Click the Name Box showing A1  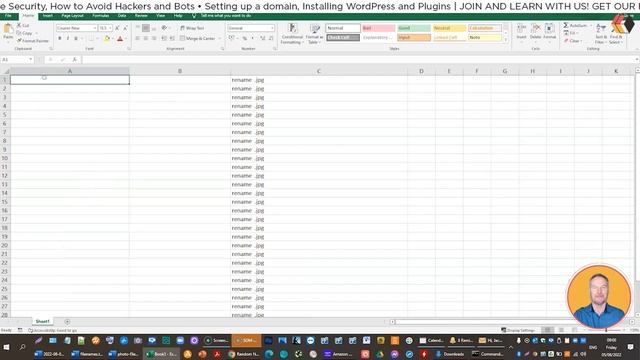(x=17, y=60)
